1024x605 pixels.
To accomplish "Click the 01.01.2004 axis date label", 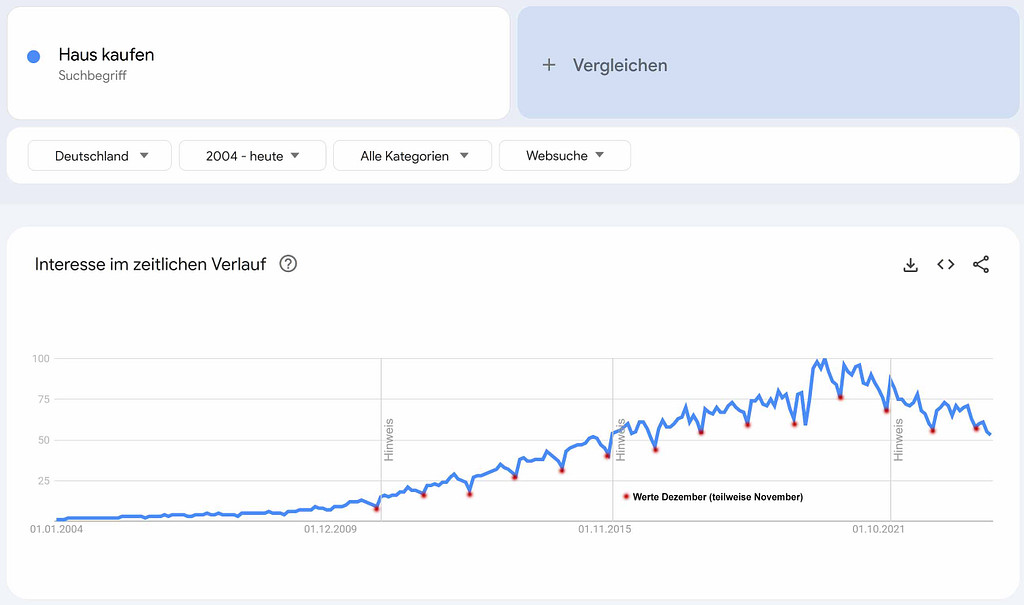I will (57, 530).
